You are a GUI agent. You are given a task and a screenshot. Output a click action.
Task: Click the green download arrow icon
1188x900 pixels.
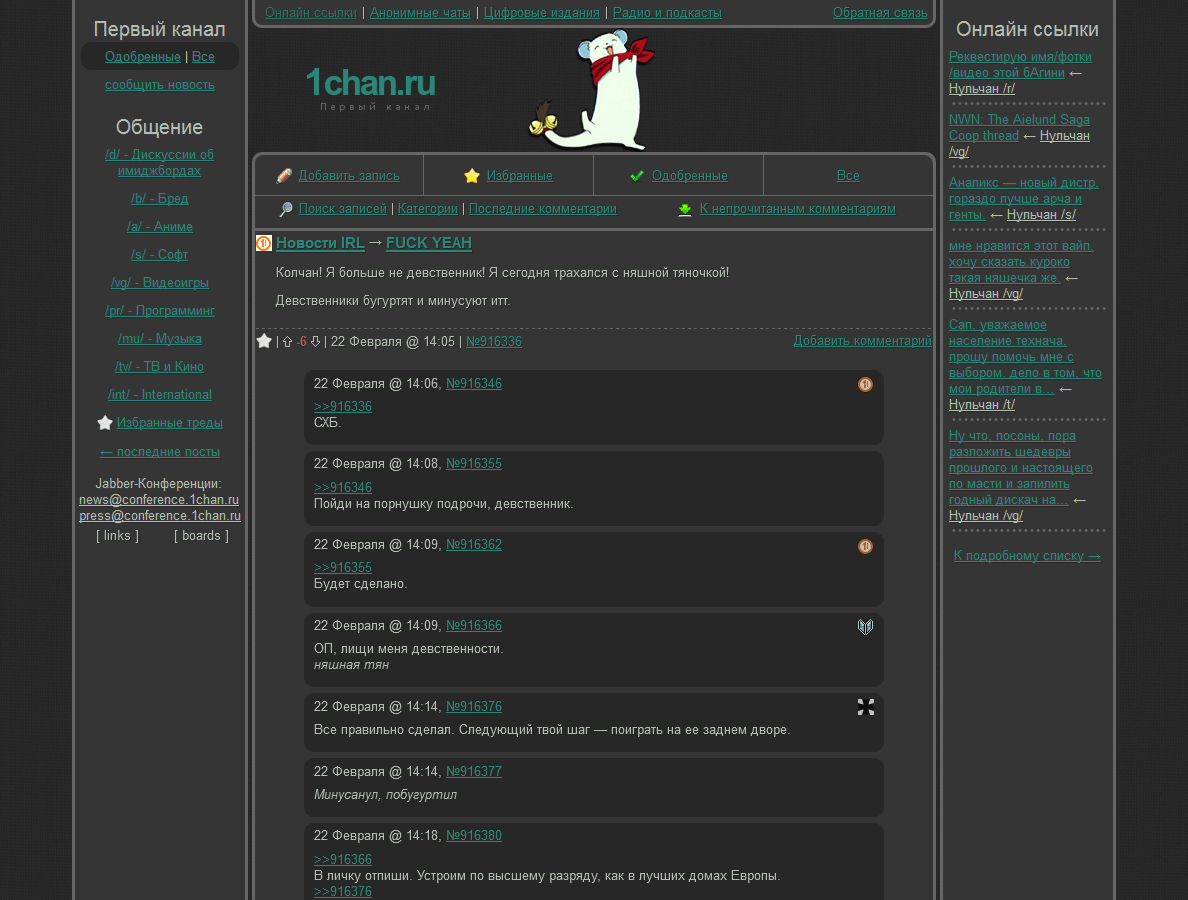685,210
